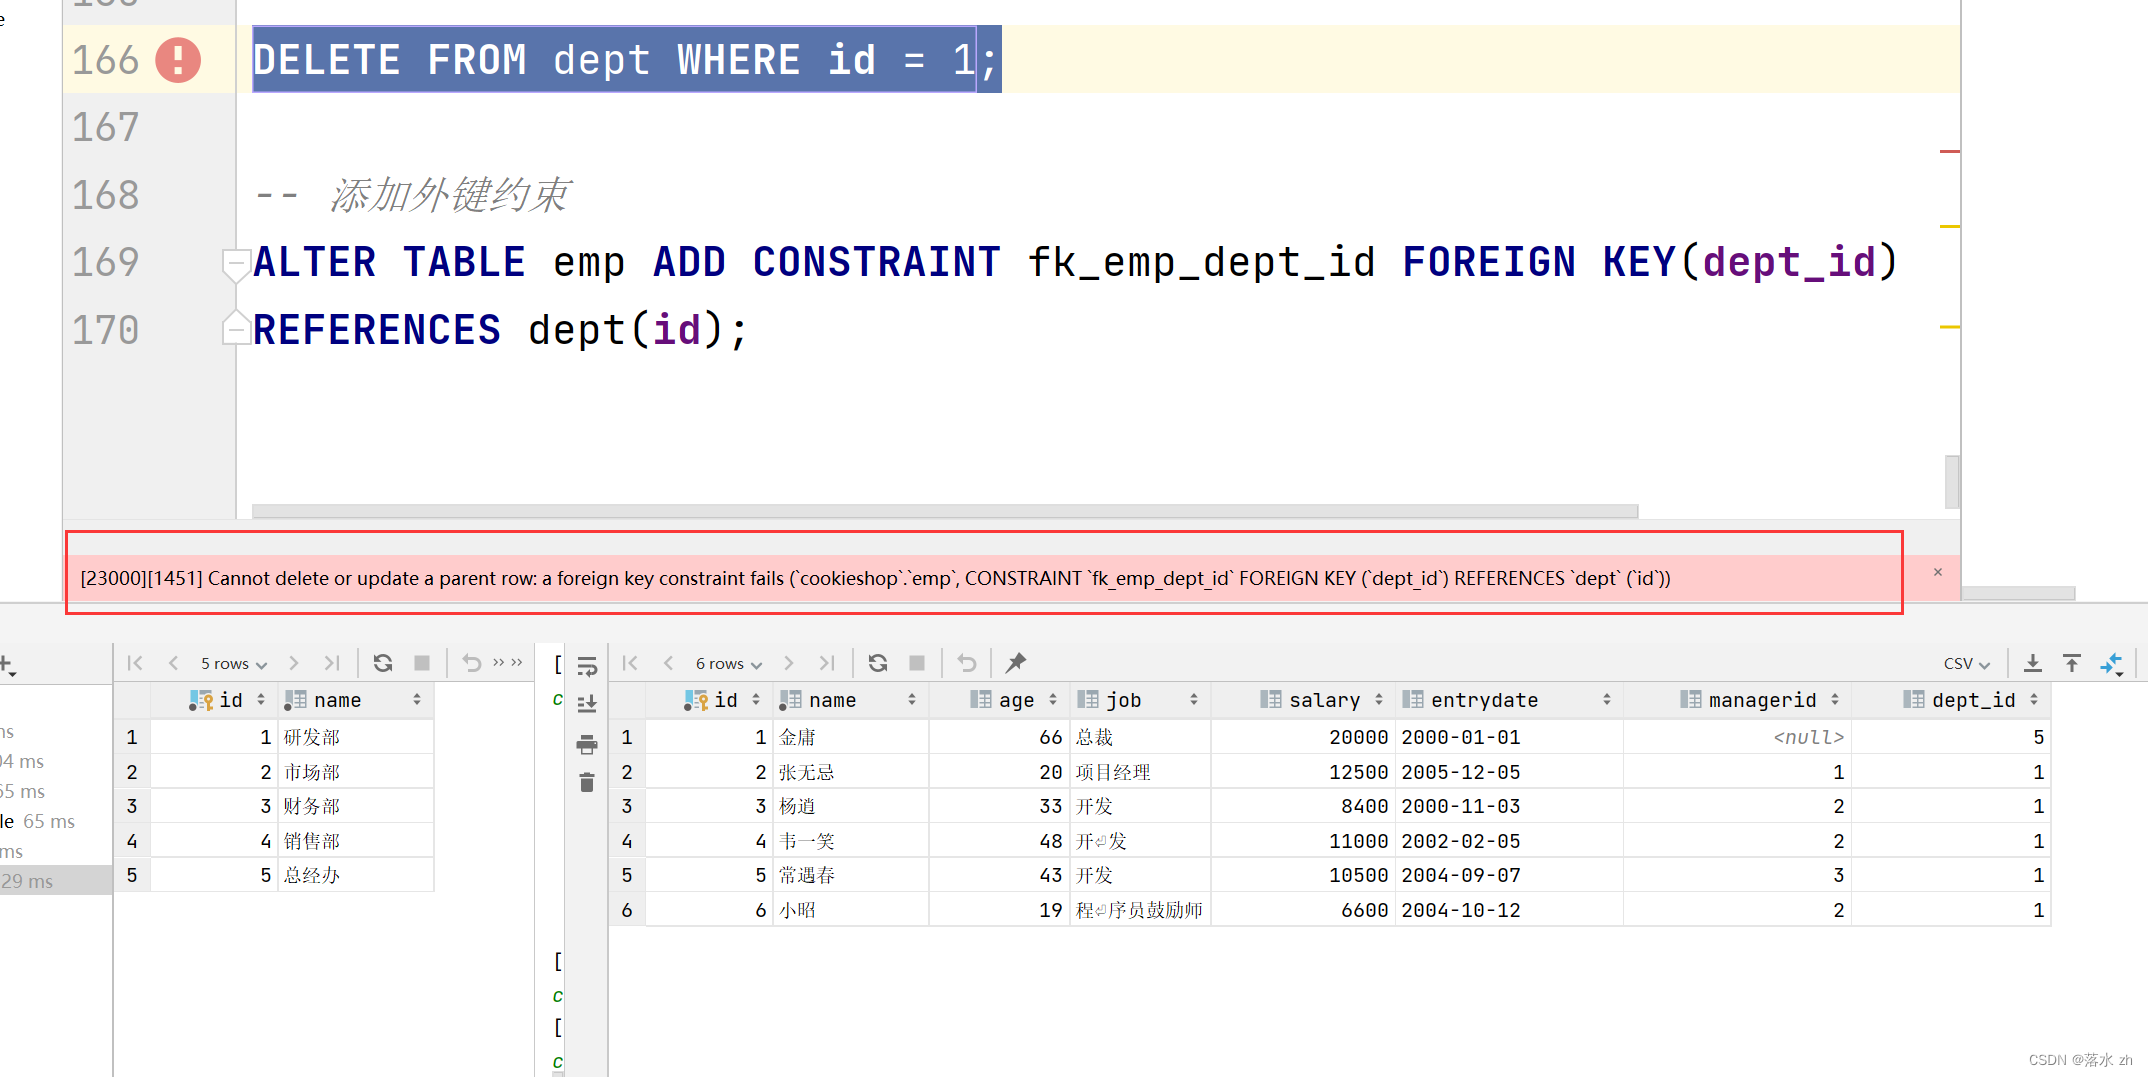Click the editor horizontal scrollbar
The width and height of the screenshot is (2148, 1077).
coord(945,511)
